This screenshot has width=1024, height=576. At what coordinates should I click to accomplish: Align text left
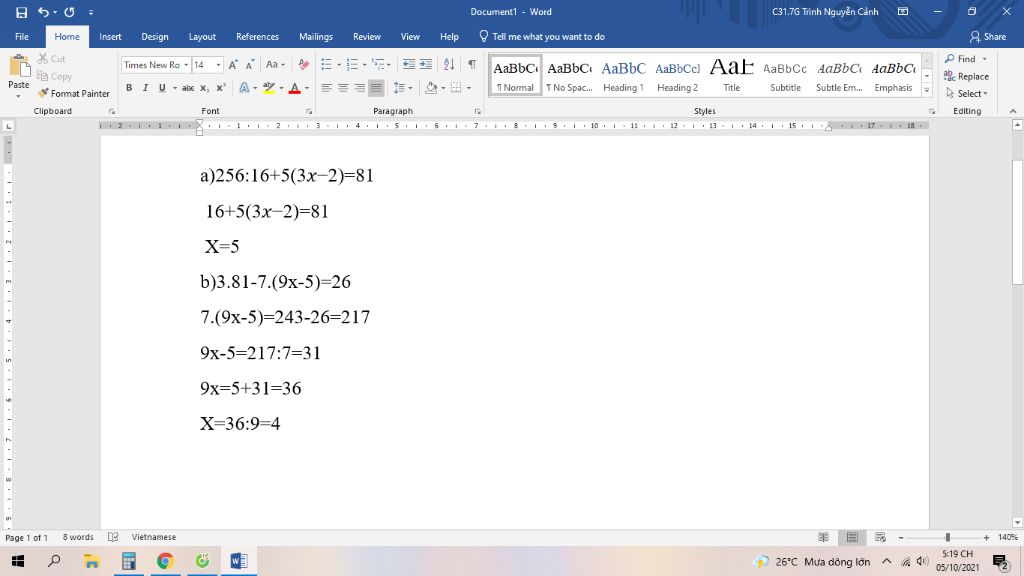pos(327,88)
